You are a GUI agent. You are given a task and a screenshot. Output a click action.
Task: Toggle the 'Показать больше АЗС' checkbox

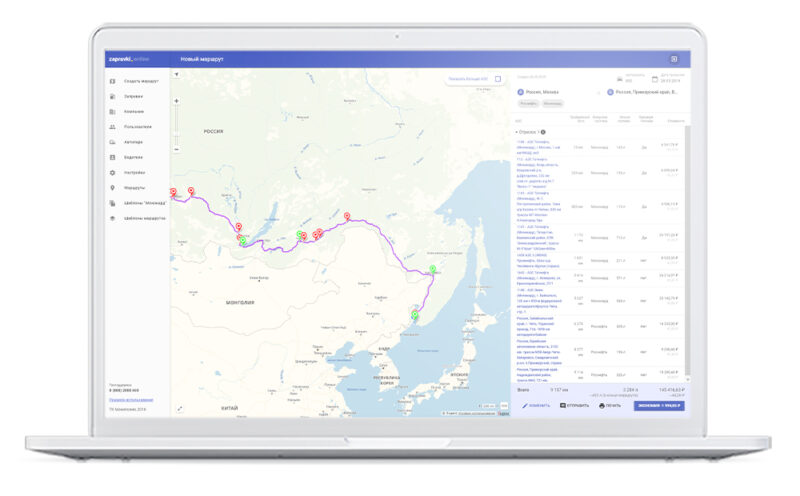point(498,78)
